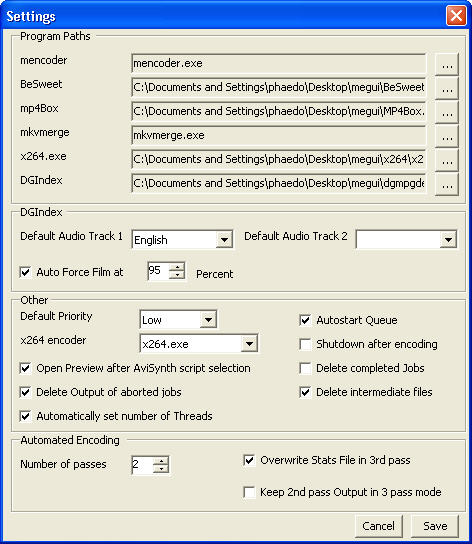Click browse button next to mkvmerge
This screenshot has width=472, height=544.
point(447,136)
